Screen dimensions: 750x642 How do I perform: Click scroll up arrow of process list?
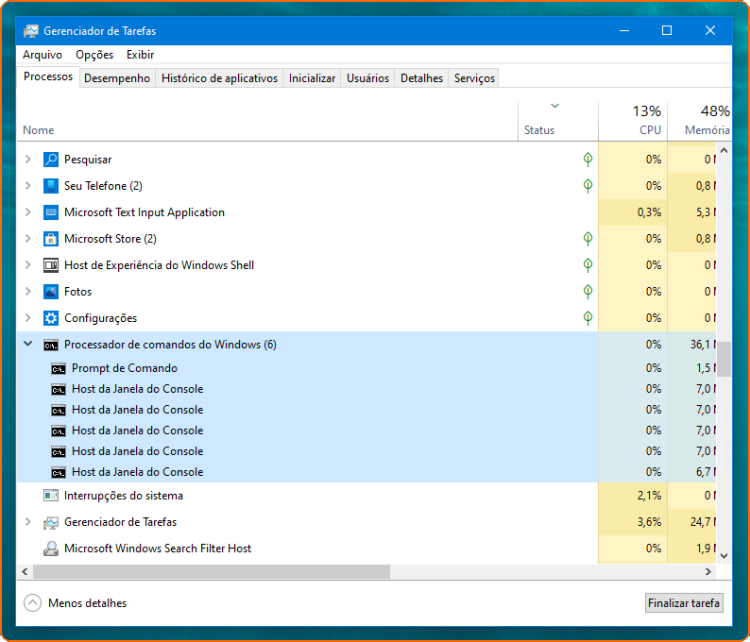(724, 151)
